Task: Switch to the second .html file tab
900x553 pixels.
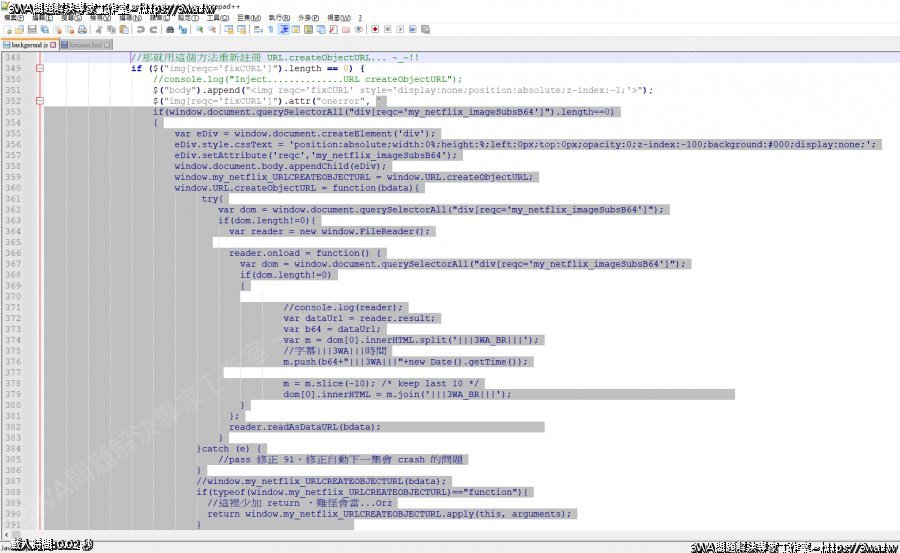Action: coord(83,45)
